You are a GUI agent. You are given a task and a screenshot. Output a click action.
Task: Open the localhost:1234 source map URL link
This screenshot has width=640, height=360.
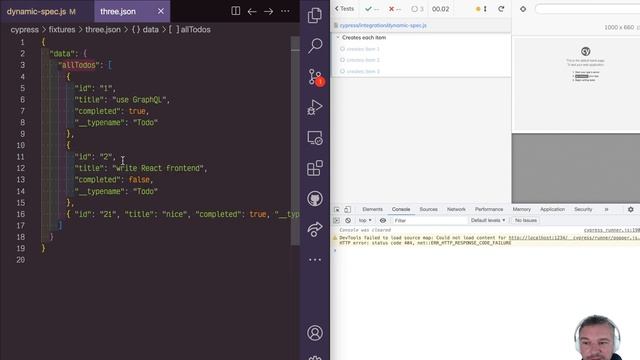click(x=574, y=238)
